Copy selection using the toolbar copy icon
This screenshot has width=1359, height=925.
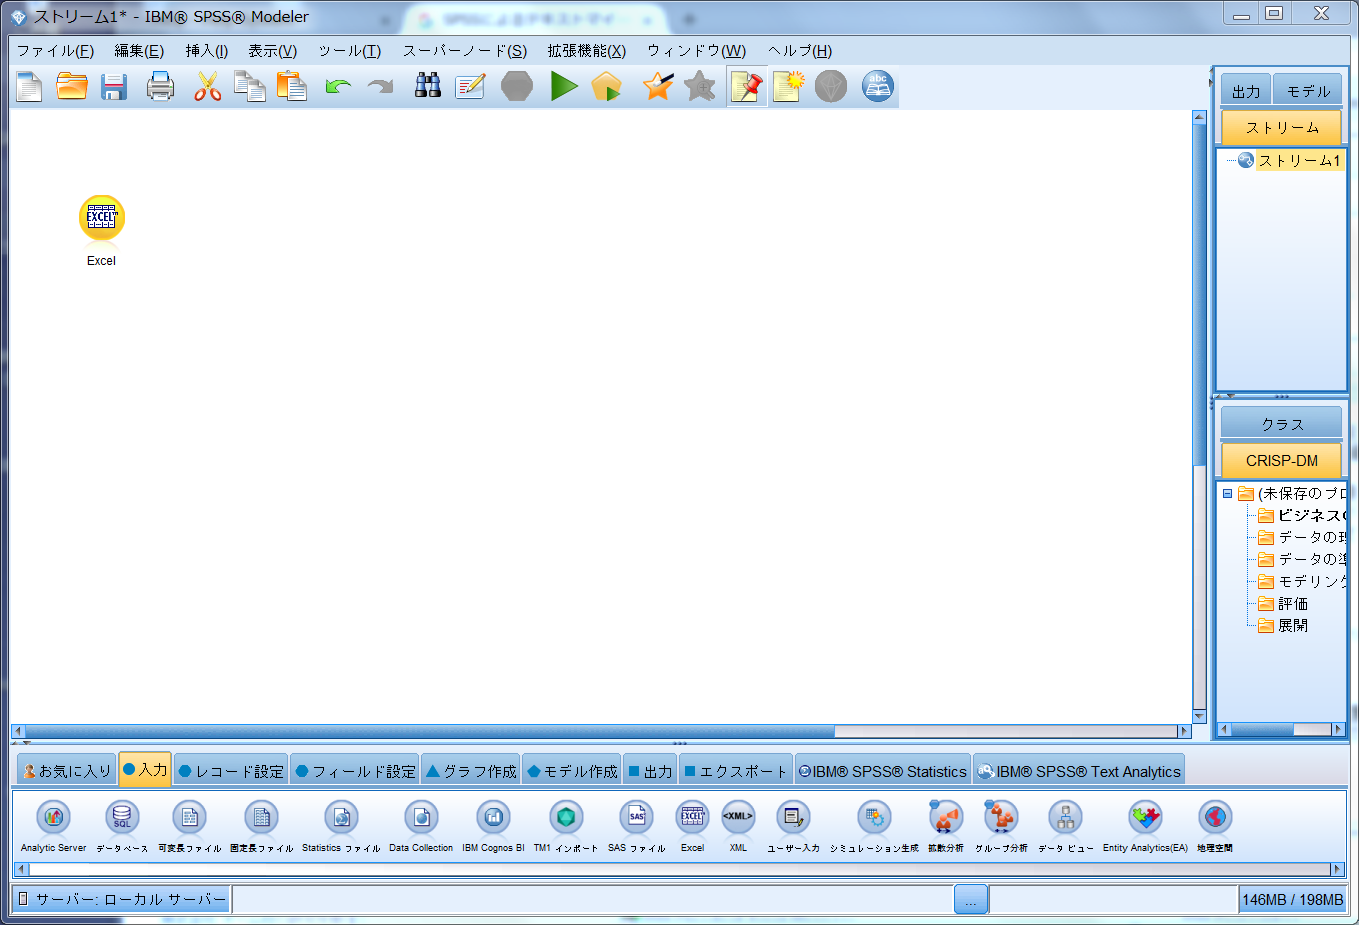(249, 87)
